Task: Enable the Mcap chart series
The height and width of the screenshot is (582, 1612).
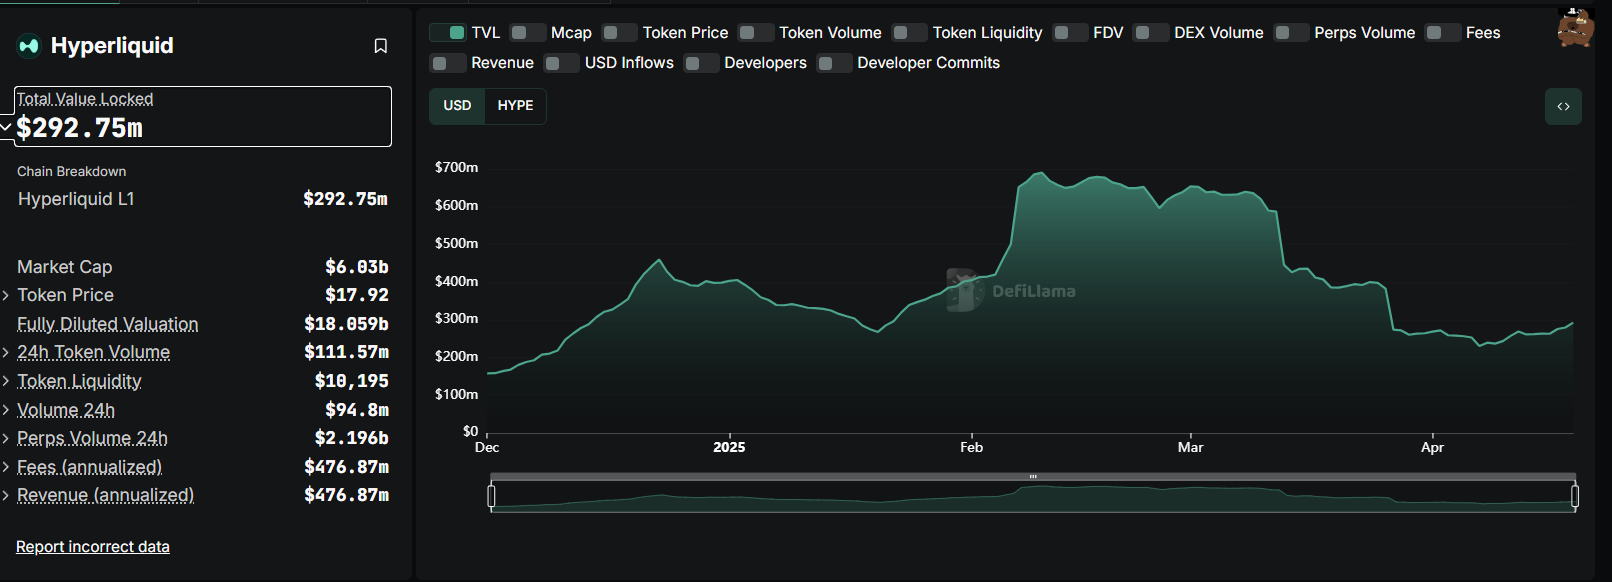Action: (528, 33)
